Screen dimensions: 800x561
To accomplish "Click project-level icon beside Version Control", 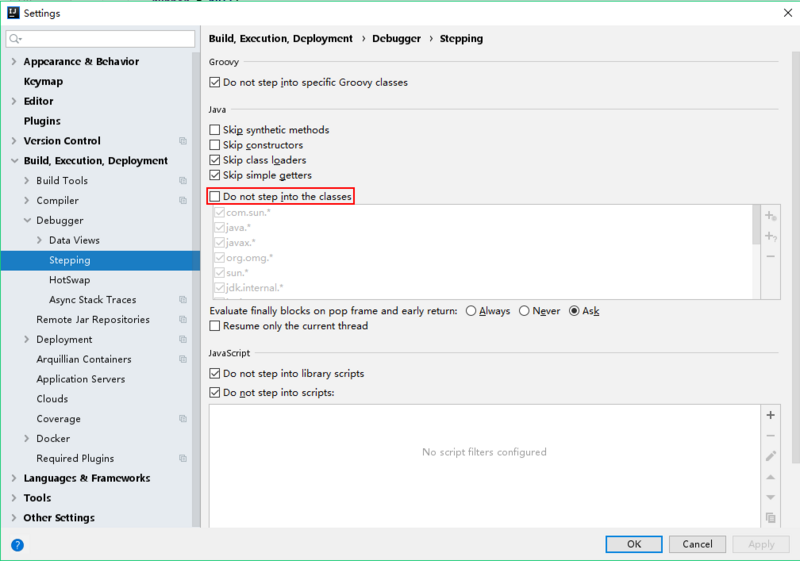I will click(x=183, y=141).
